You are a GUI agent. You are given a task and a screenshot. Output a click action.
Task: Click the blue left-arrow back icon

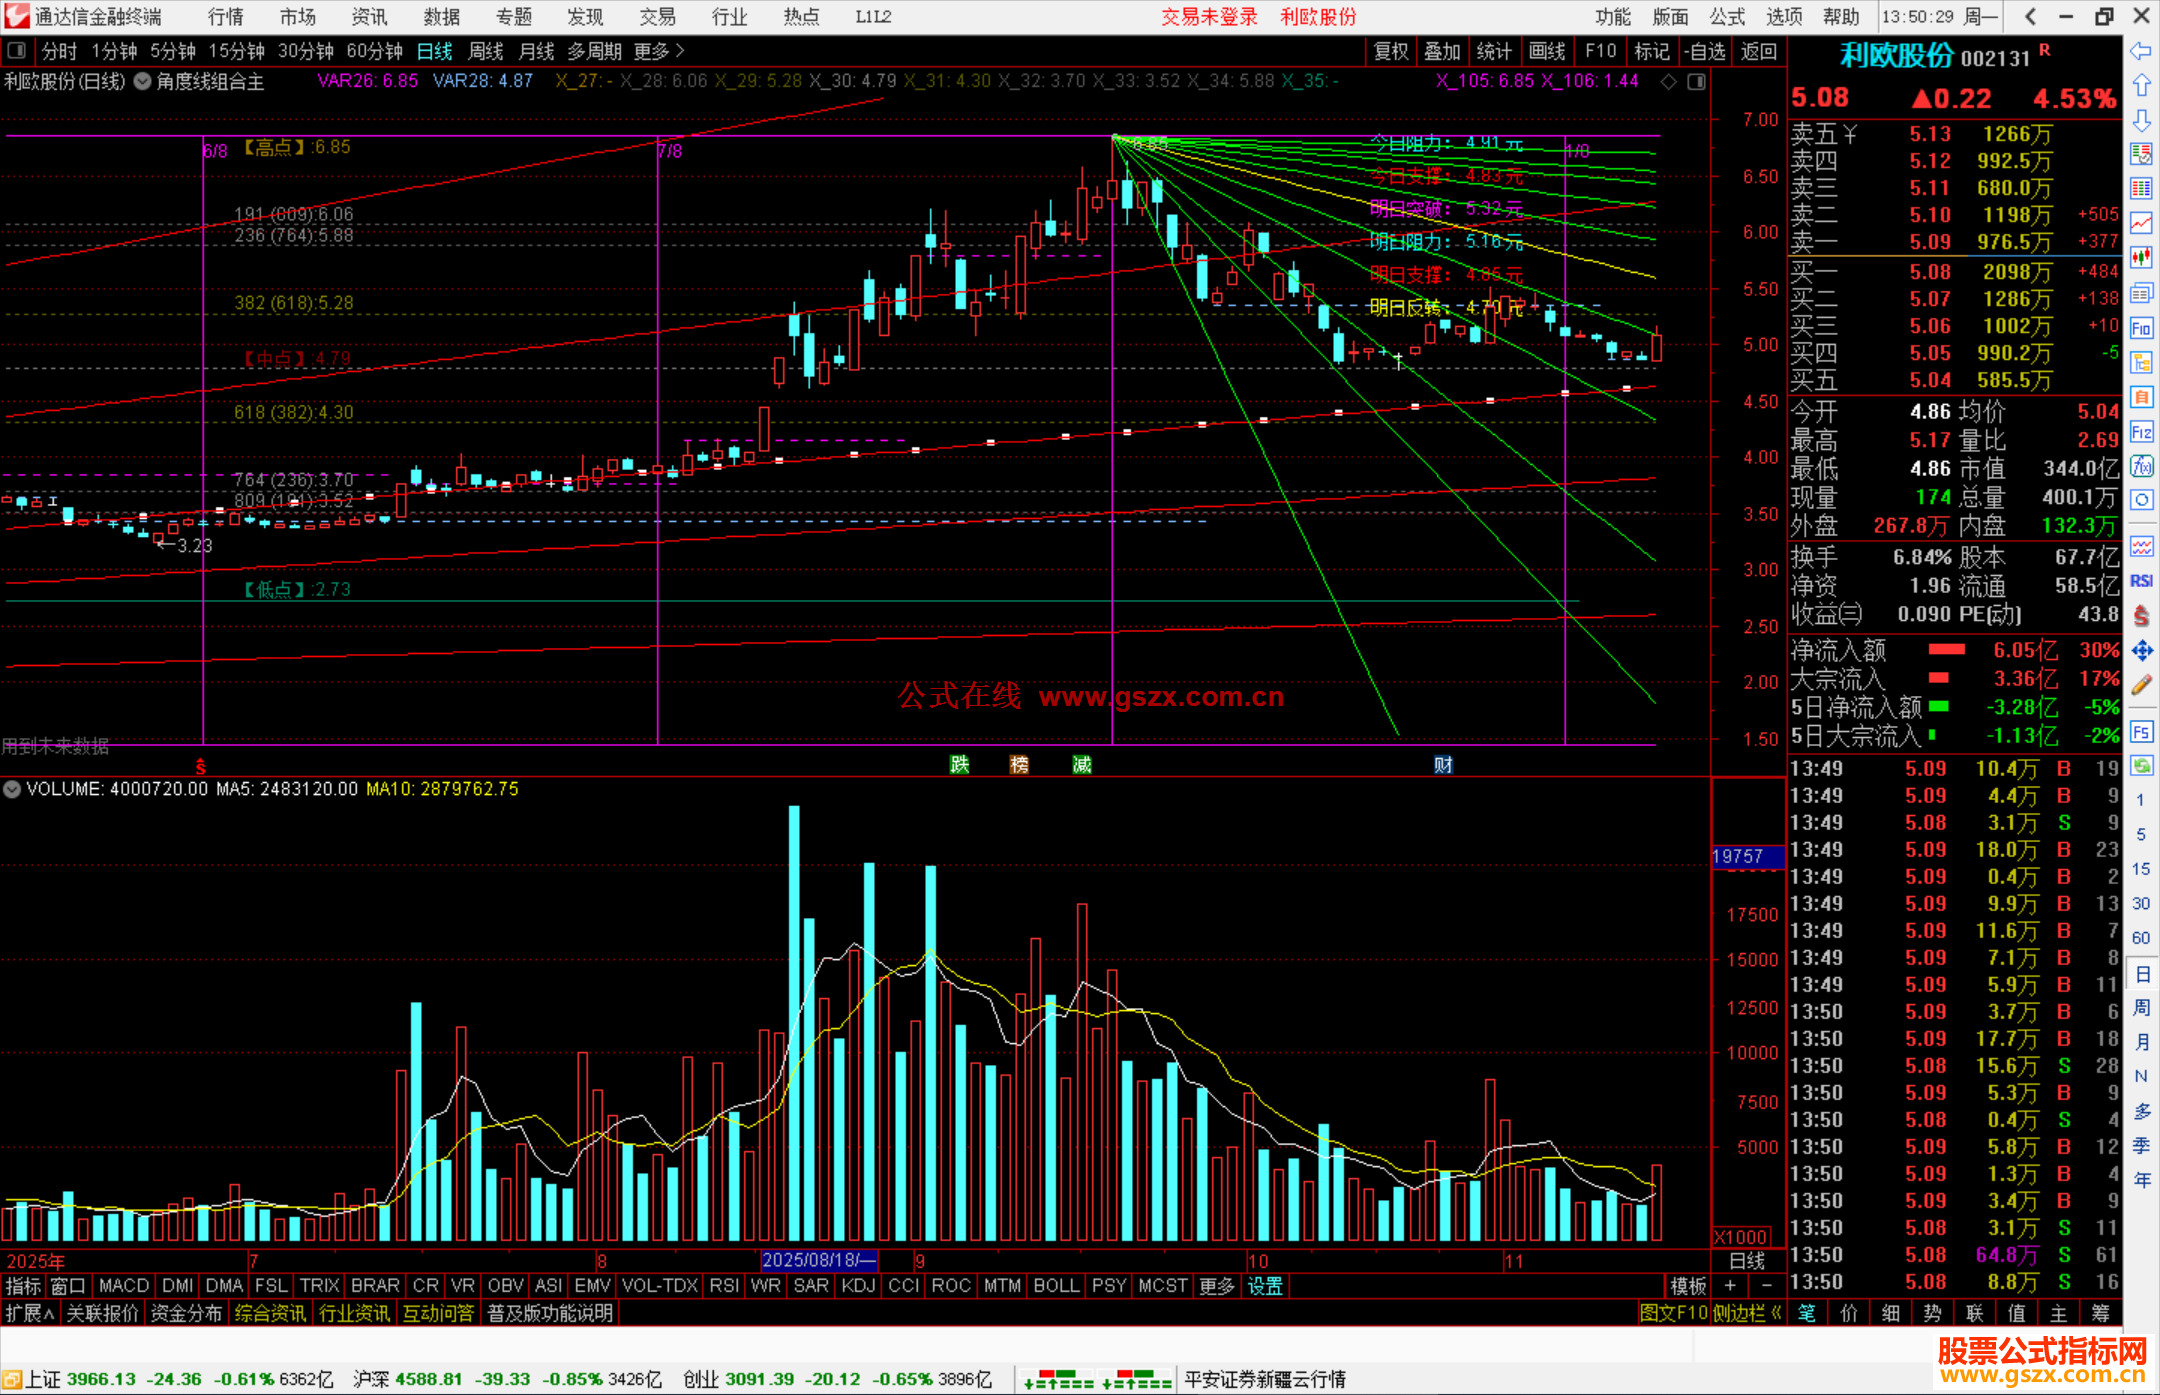tap(2141, 51)
